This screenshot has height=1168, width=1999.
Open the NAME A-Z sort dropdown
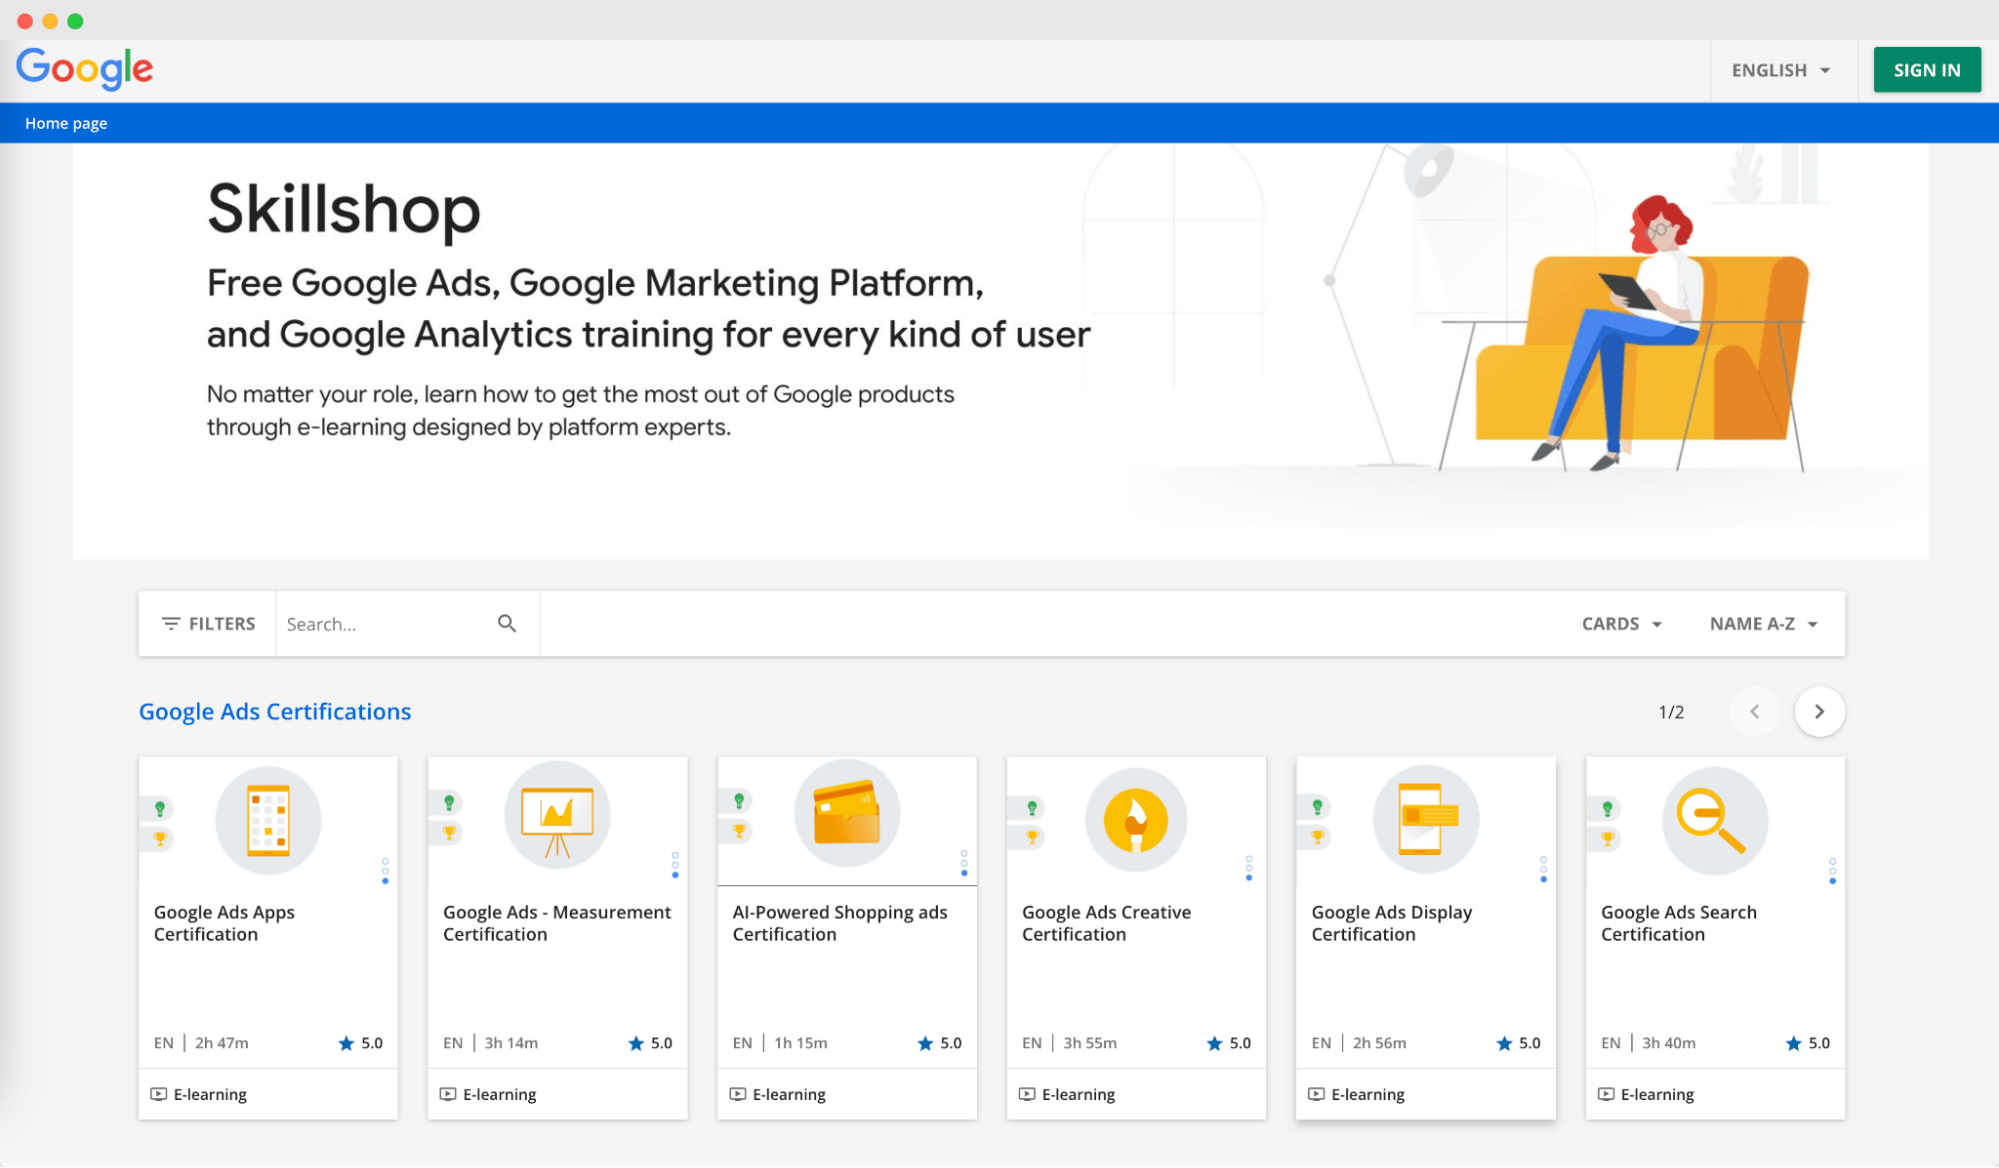pos(1763,623)
